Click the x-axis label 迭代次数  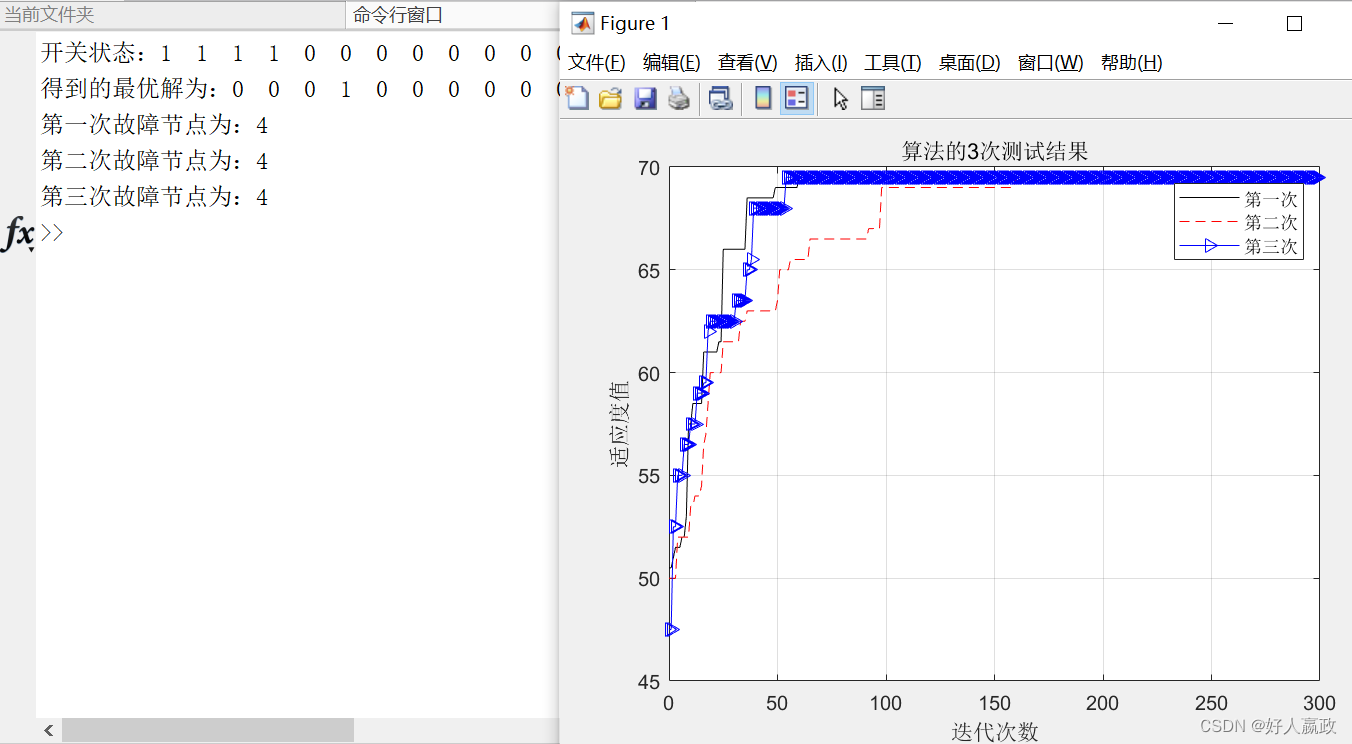click(x=994, y=732)
